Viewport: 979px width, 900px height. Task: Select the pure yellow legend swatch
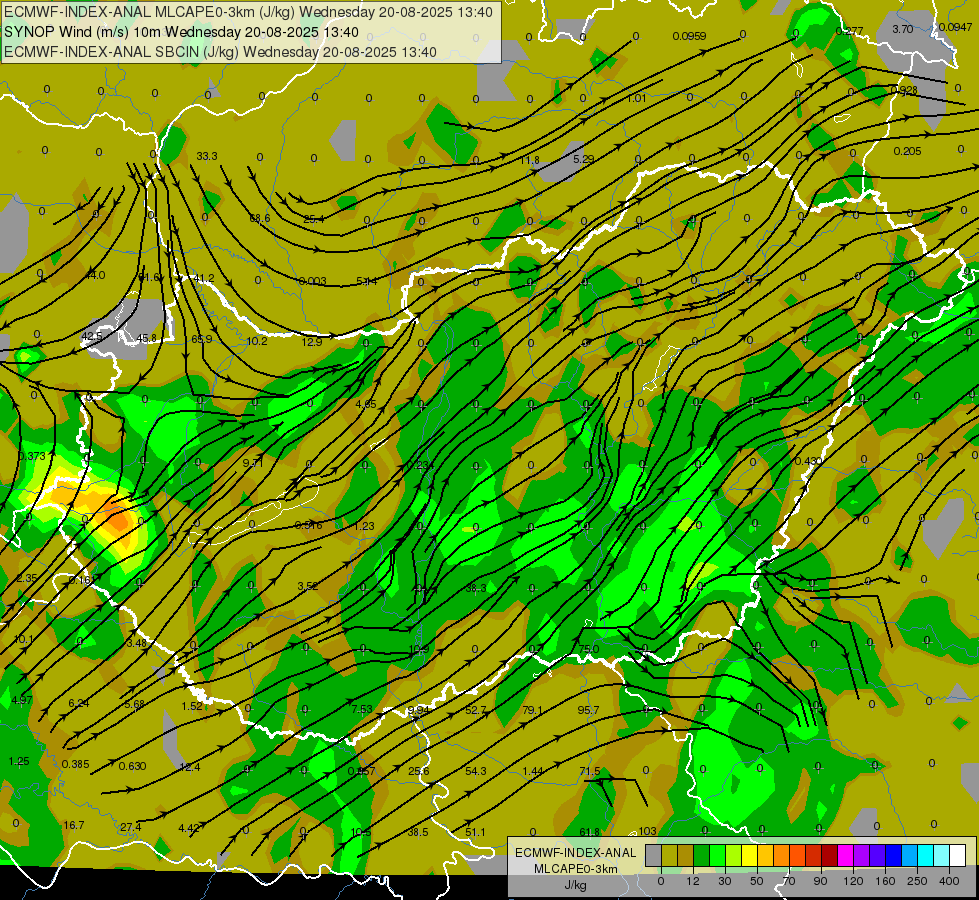[749, 855]
